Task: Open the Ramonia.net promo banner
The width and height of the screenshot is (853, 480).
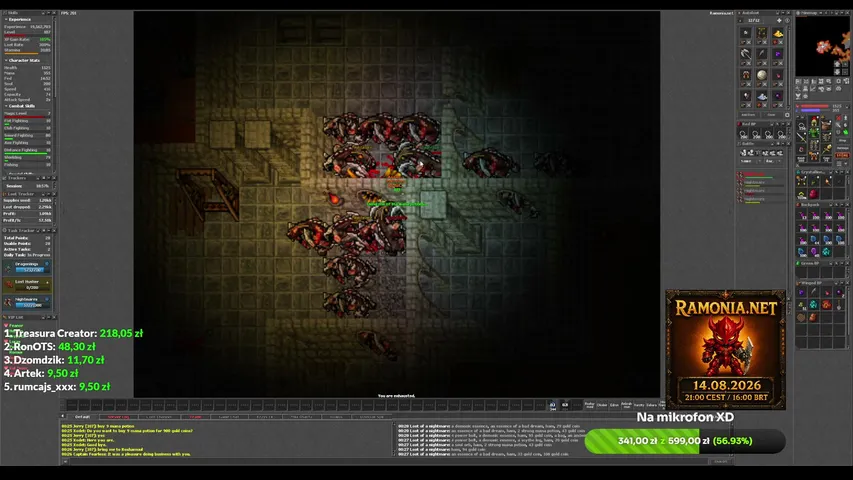Action: click(x=726, y=349)
